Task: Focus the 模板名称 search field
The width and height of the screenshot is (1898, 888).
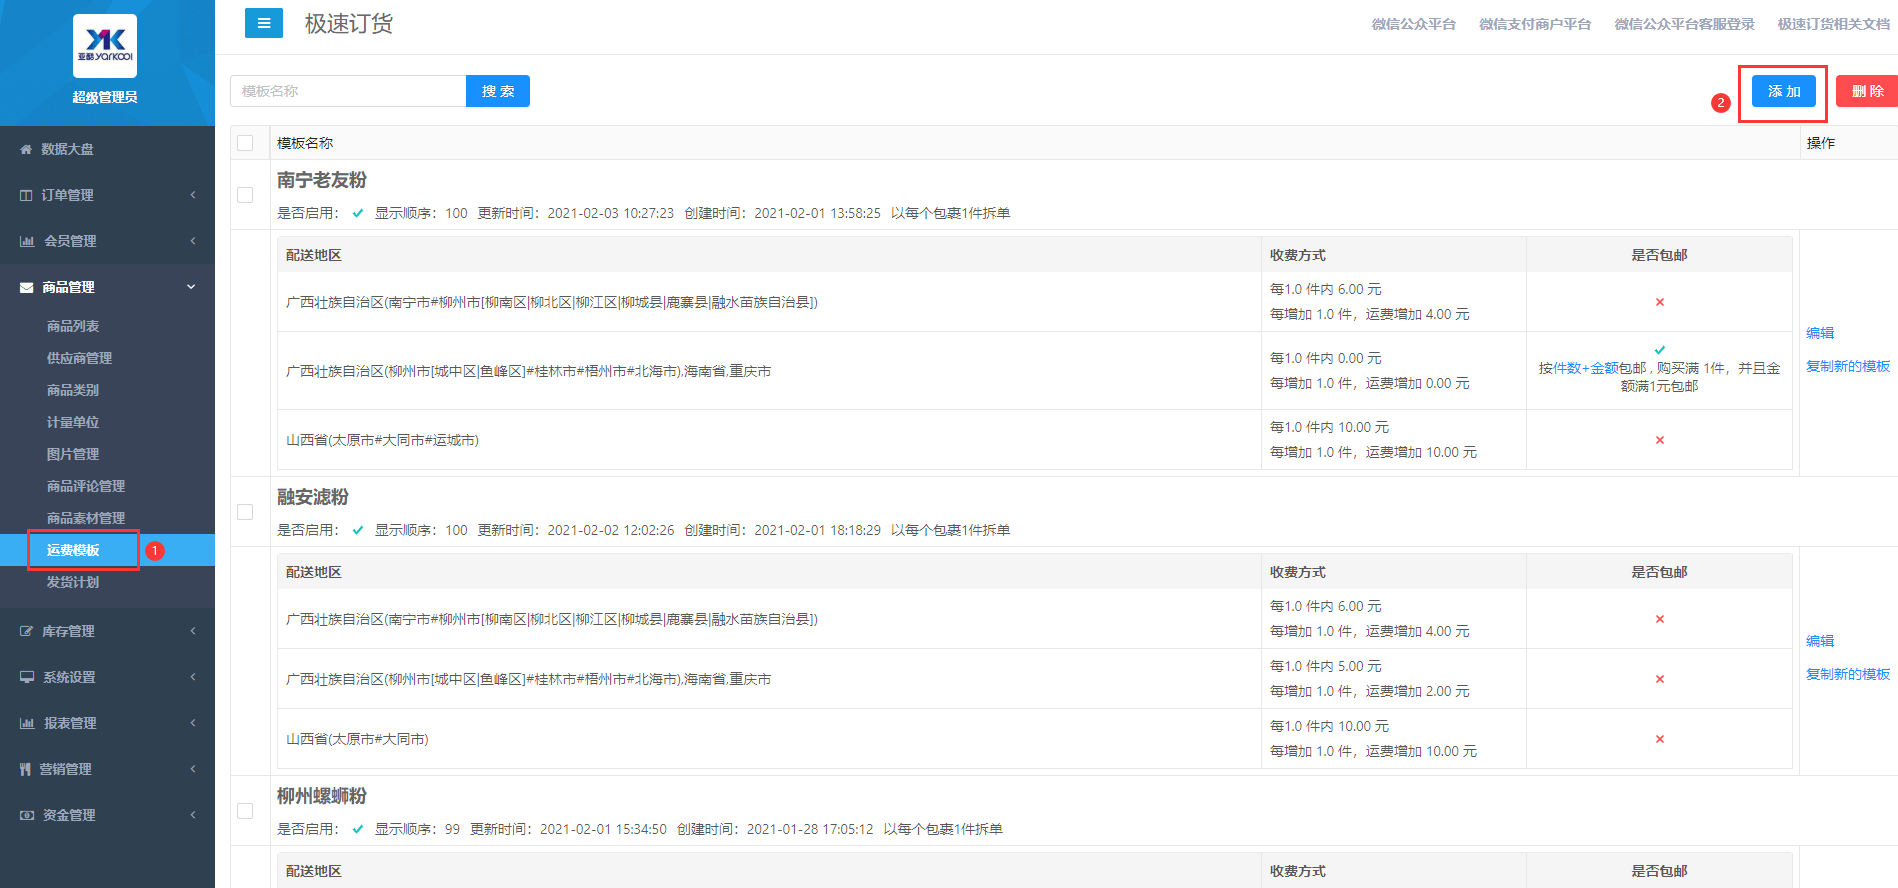Action: (348, 91)
